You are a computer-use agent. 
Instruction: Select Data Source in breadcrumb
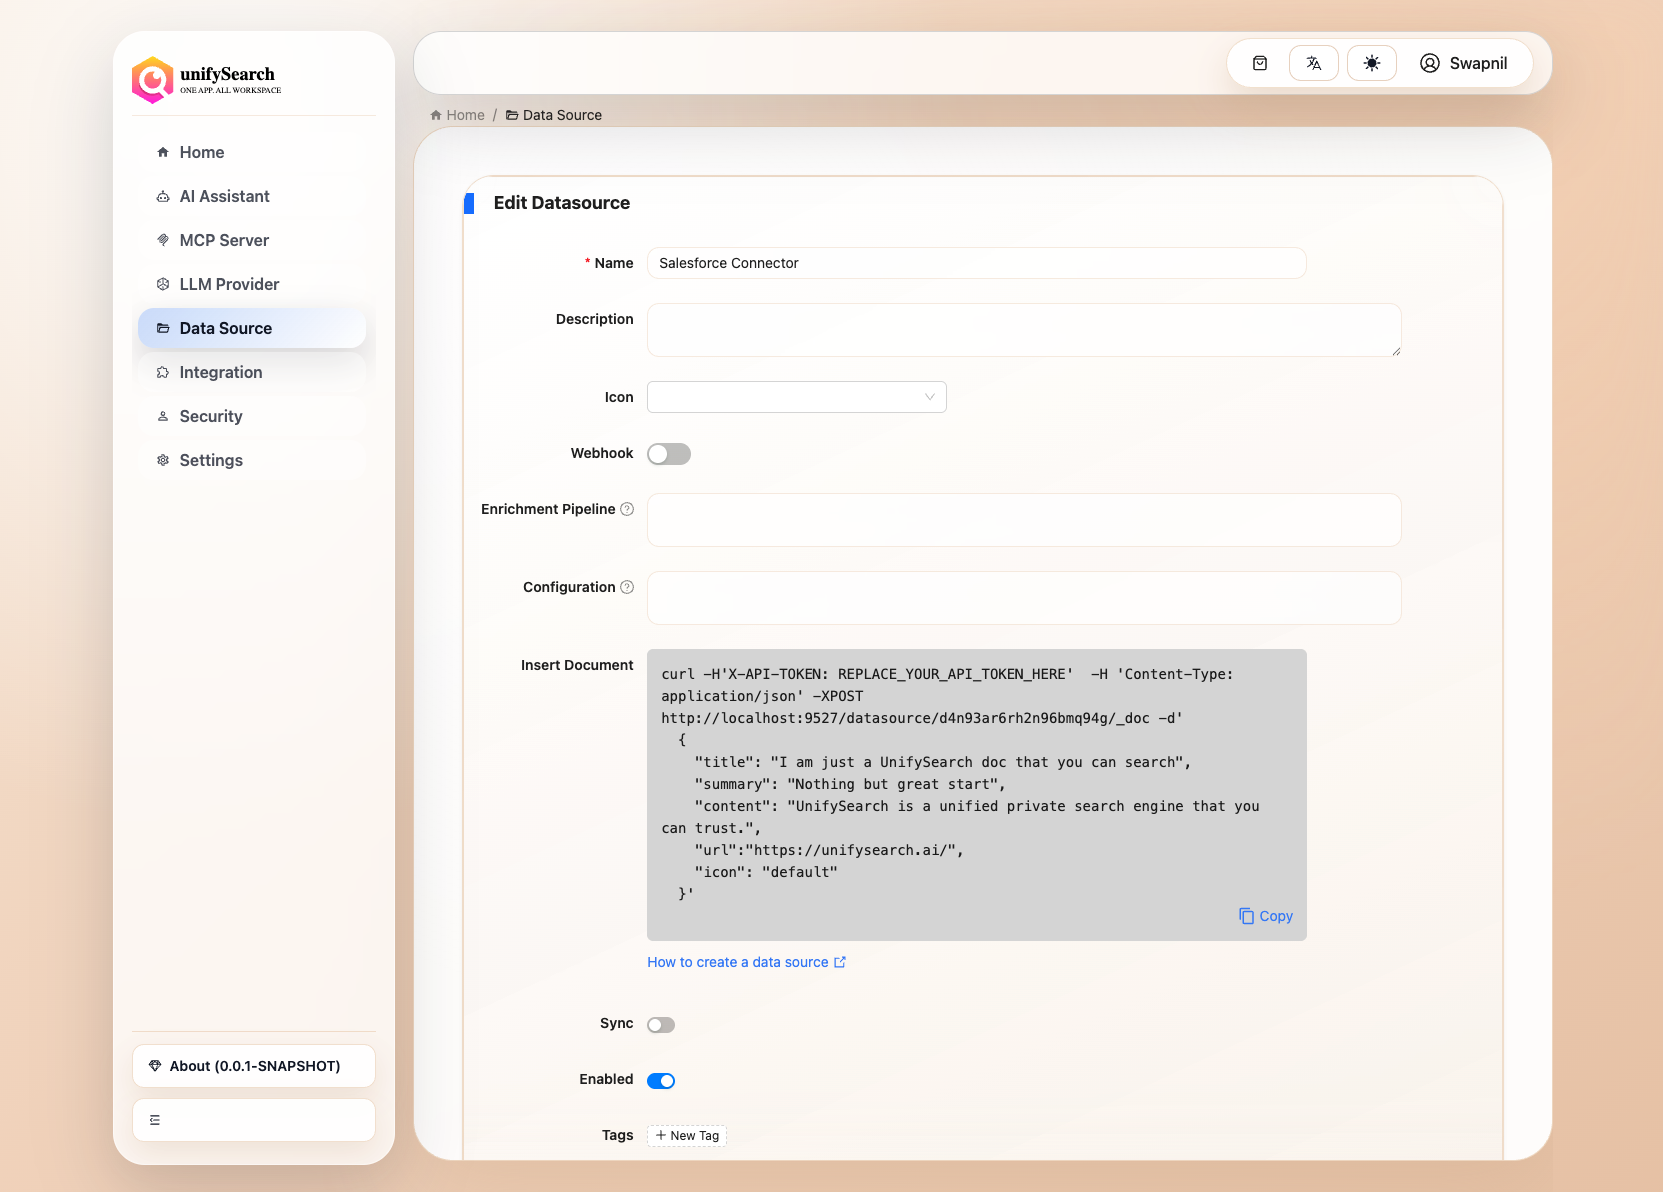point(563,114)
